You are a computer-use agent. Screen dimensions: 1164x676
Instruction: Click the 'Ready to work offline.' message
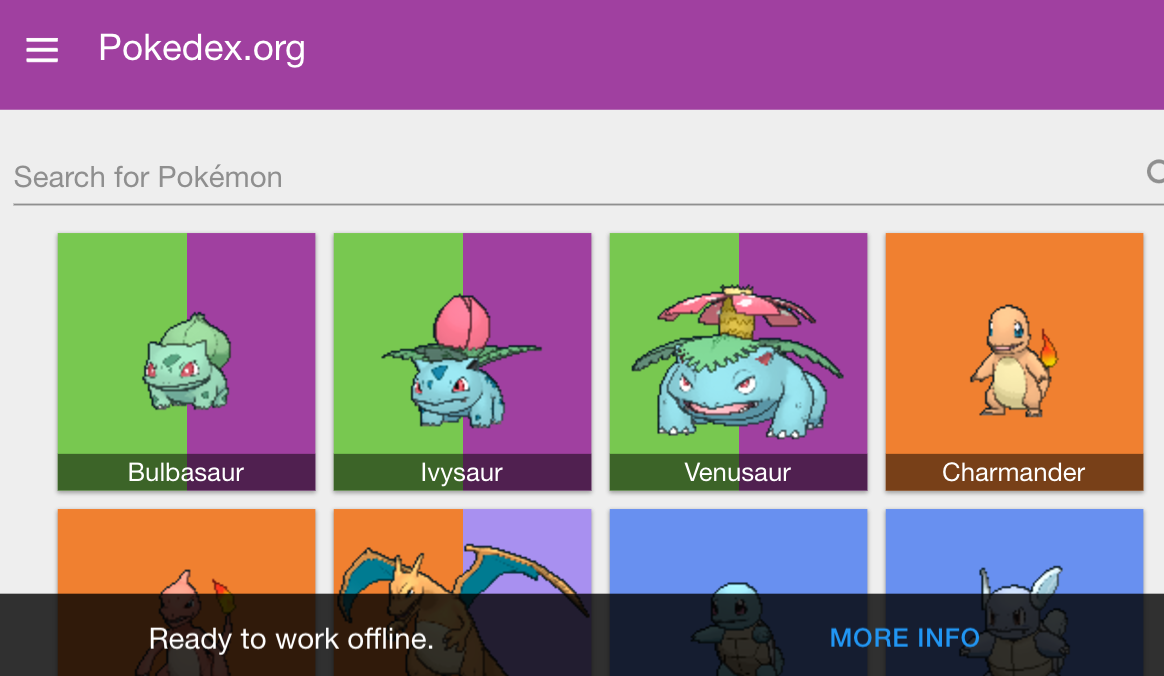pyautogui.click(x=291, y=639)
